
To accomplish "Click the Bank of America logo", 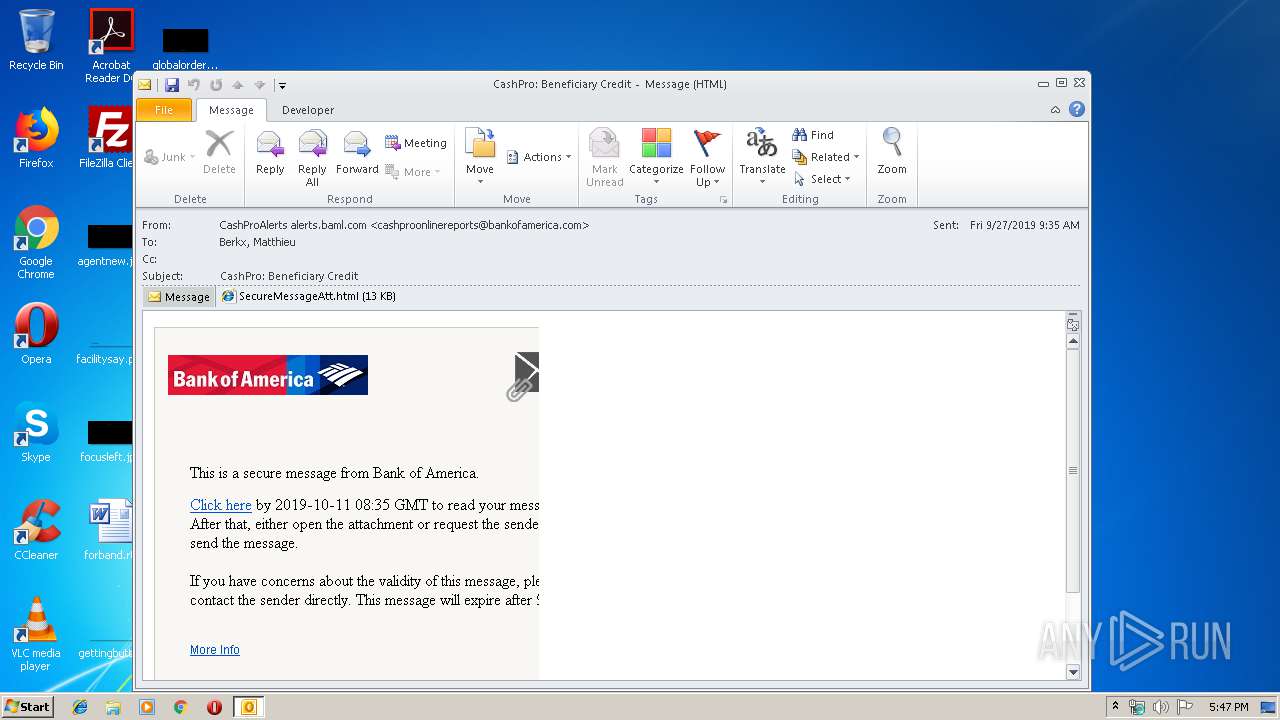I will [268, 375].
